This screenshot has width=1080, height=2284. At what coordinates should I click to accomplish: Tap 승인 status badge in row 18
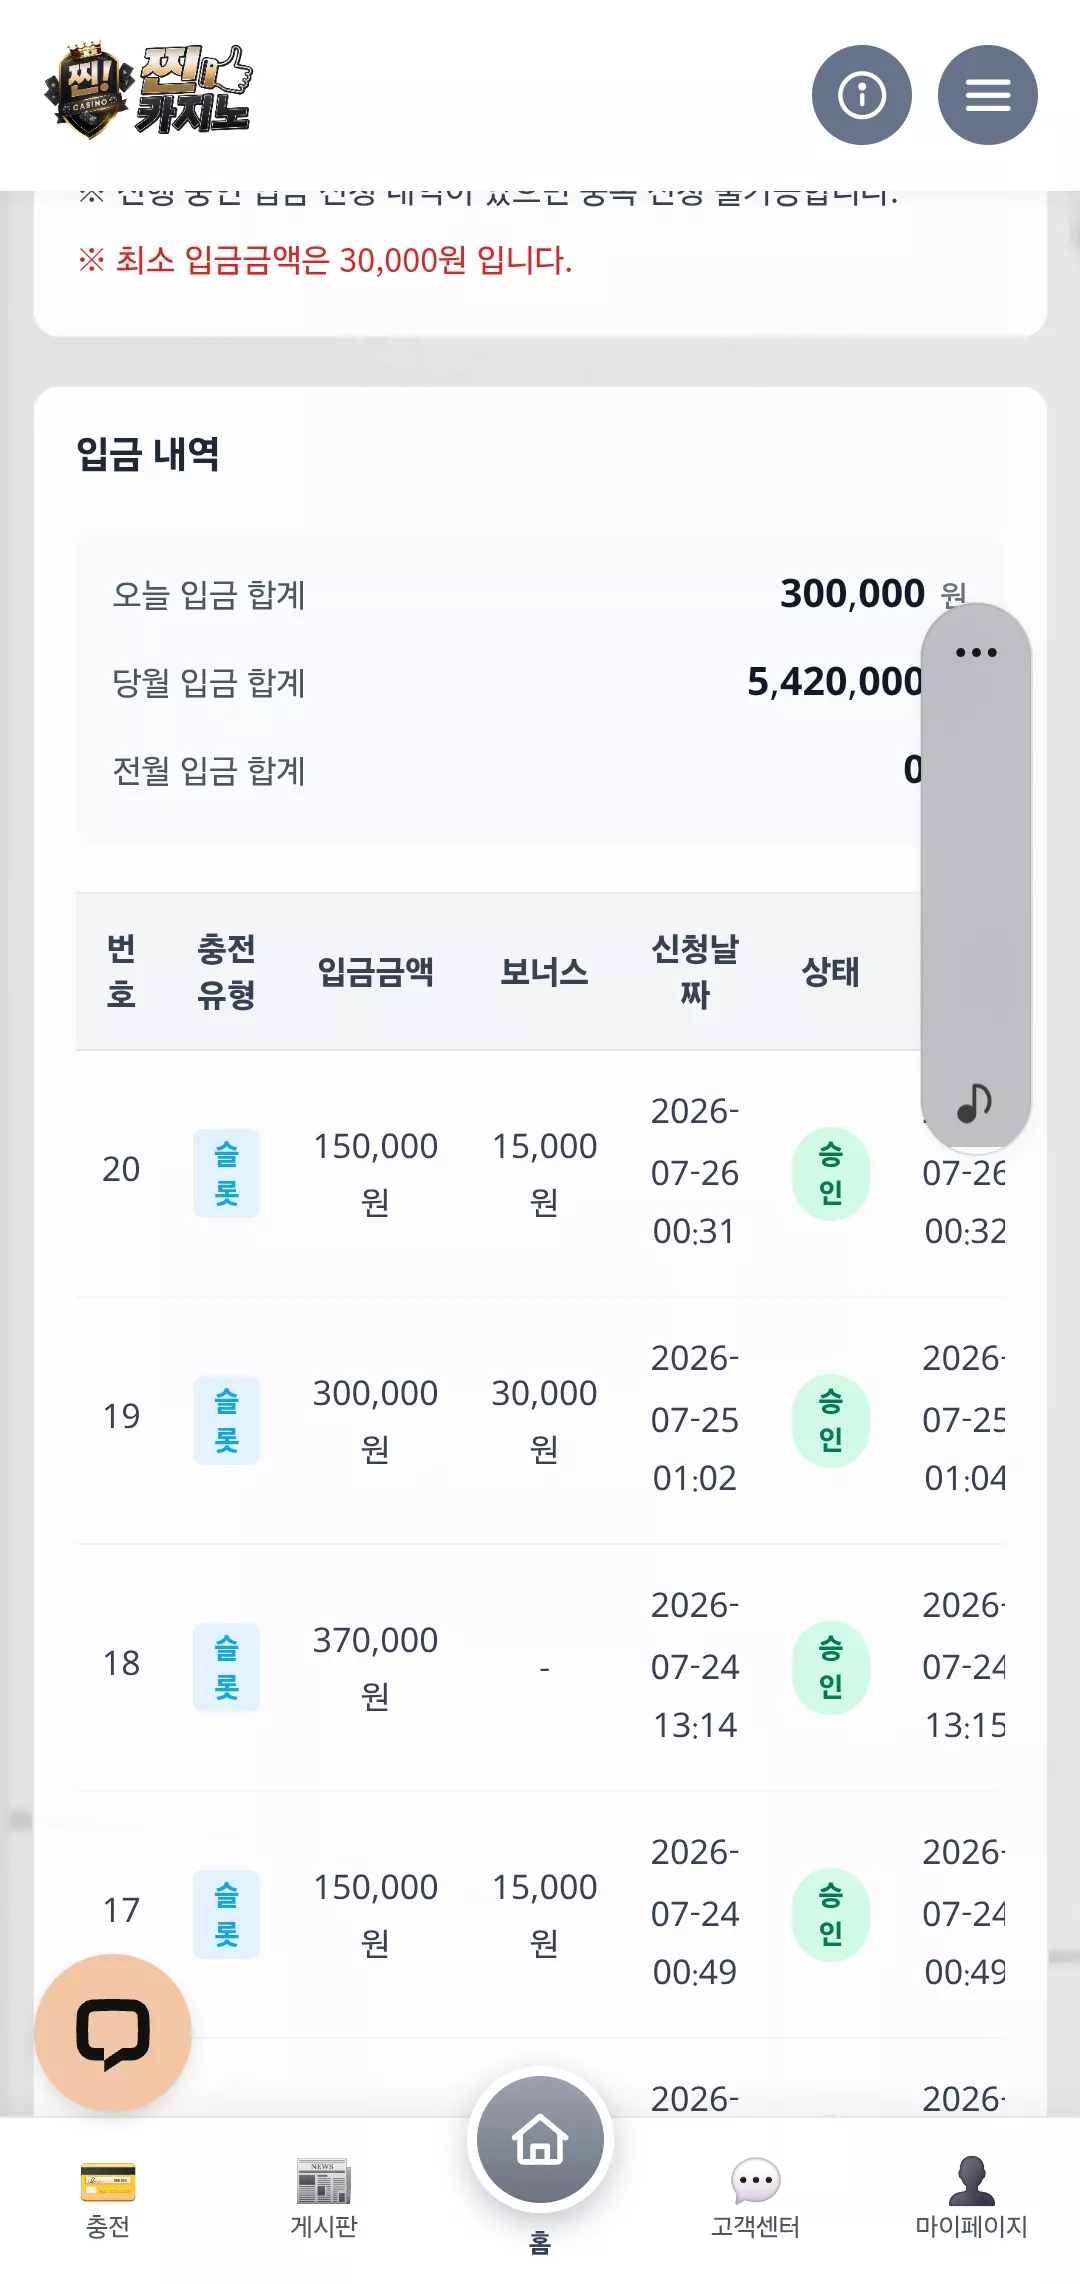tap(831, 1667)
